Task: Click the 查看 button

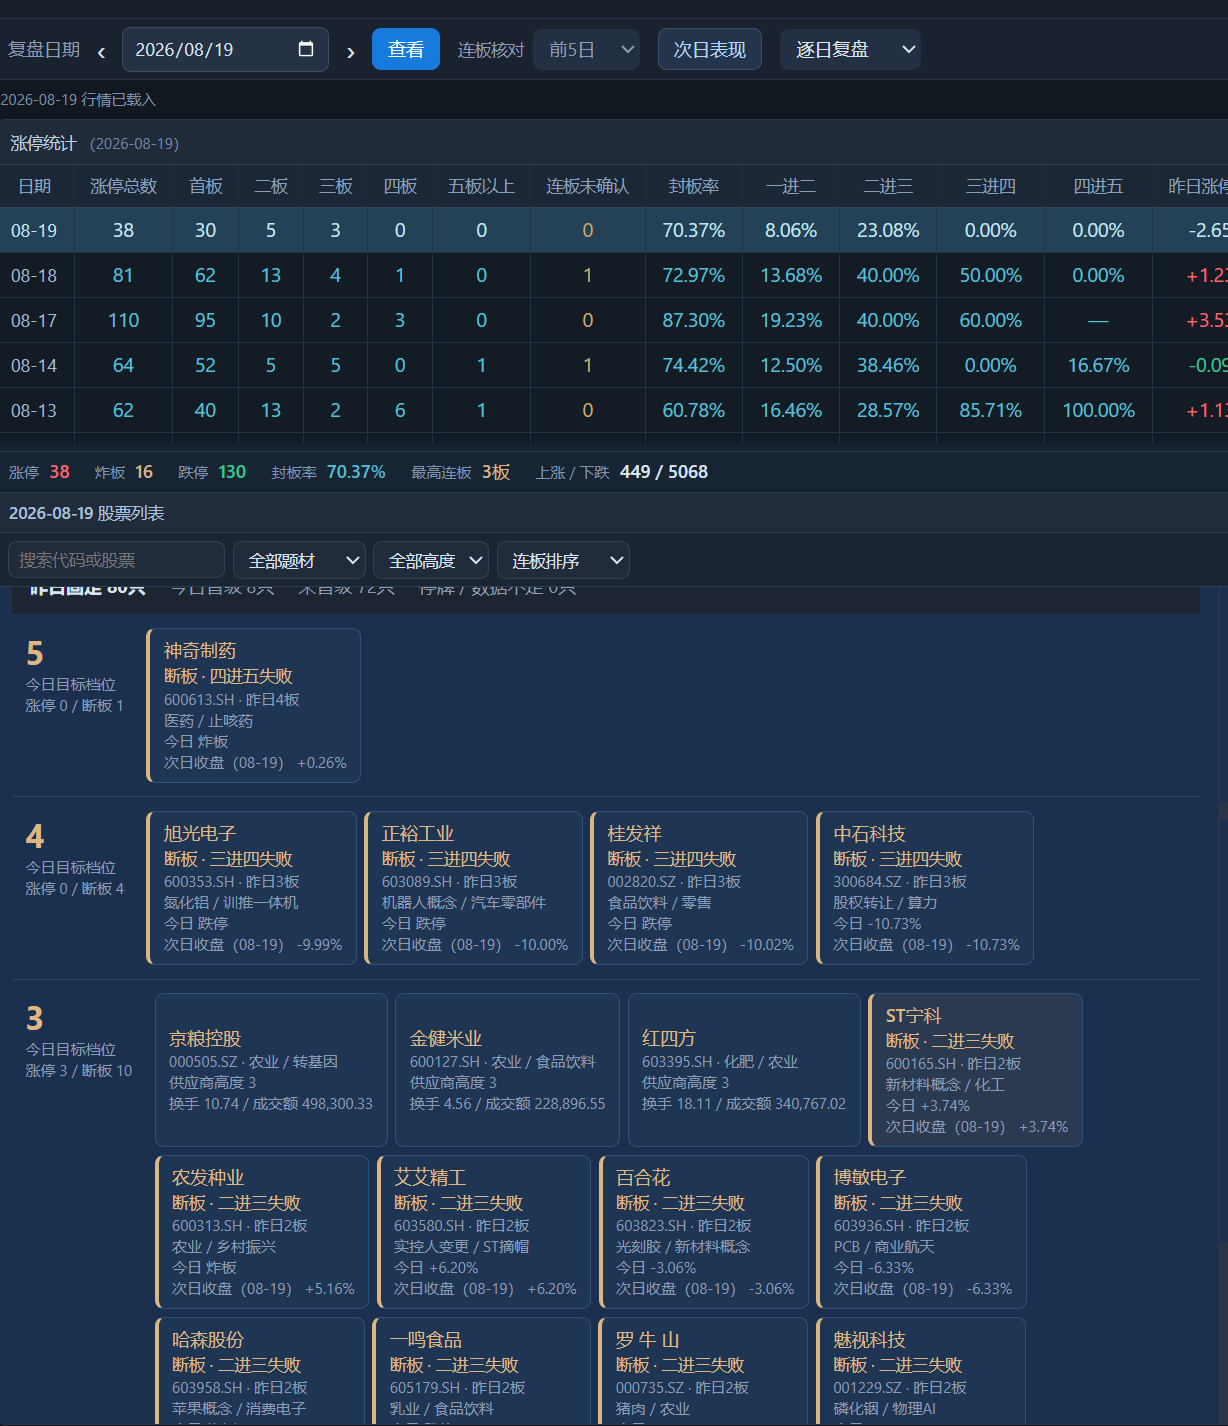Action: 406,49
